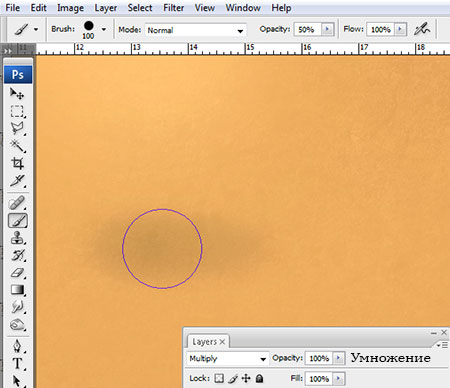Activate the Crop tool
The image size is (450, 388).
17,163
